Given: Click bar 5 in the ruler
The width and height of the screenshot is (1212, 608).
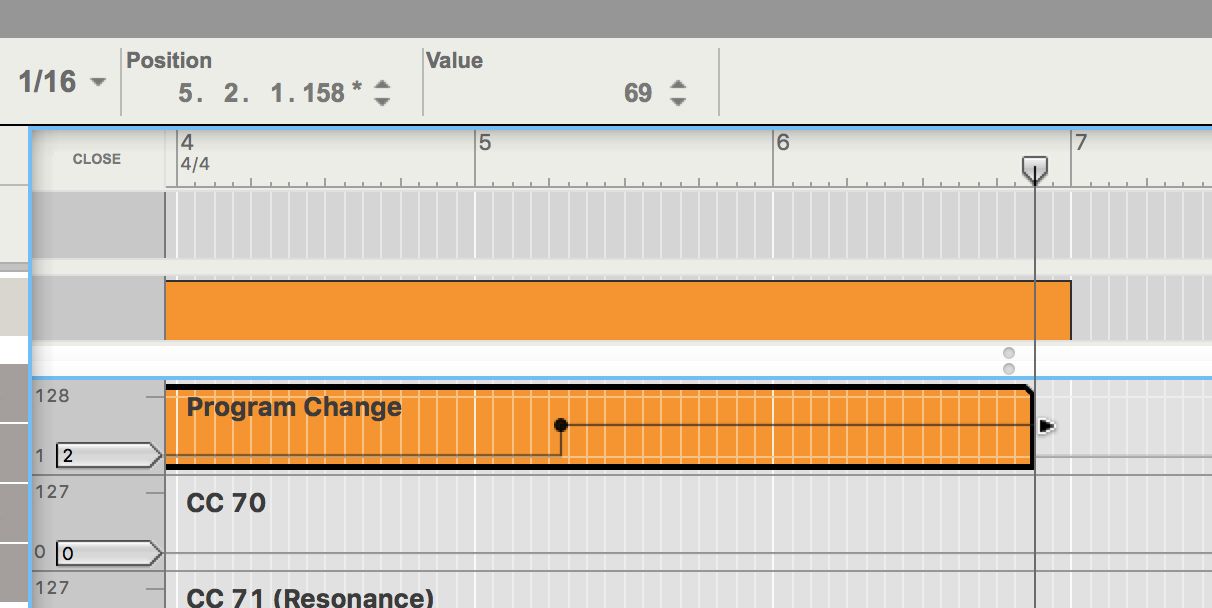Looking at the screenshot, I should click(x=485, y=143).
